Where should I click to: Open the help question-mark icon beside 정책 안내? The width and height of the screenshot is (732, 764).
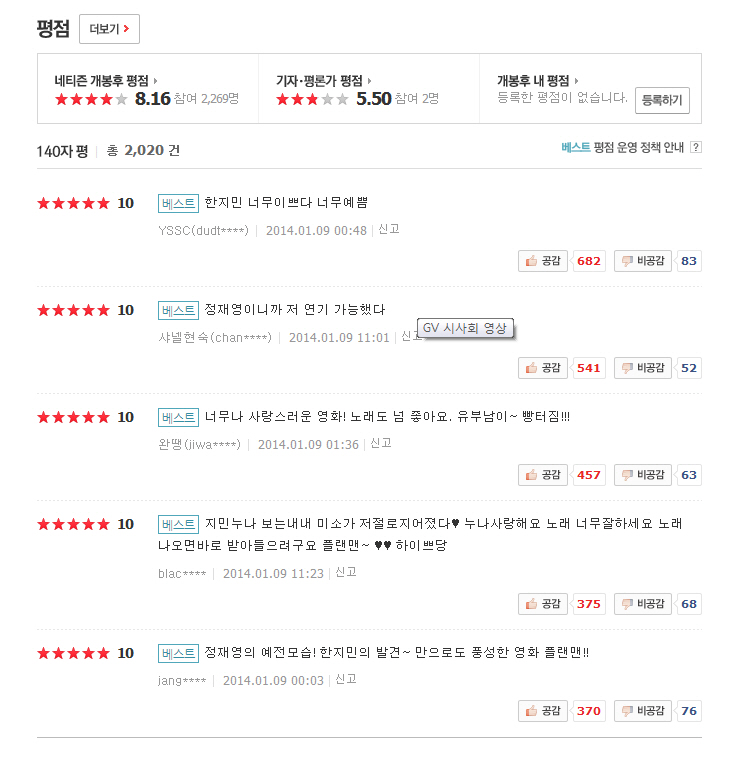click(696, 147)
